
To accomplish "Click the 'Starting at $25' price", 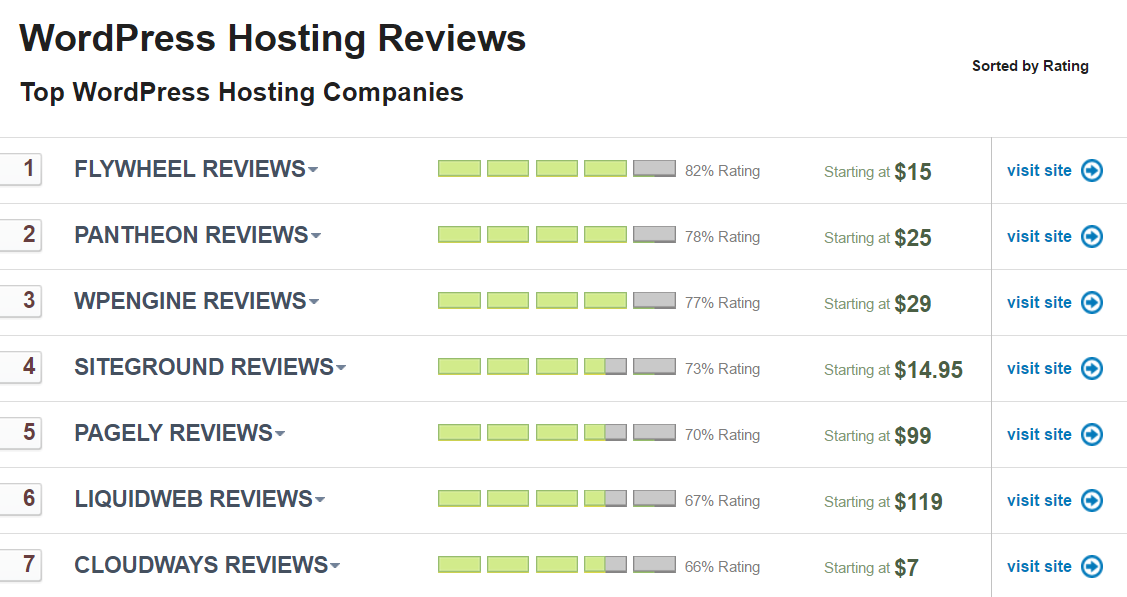I will 878,238.
